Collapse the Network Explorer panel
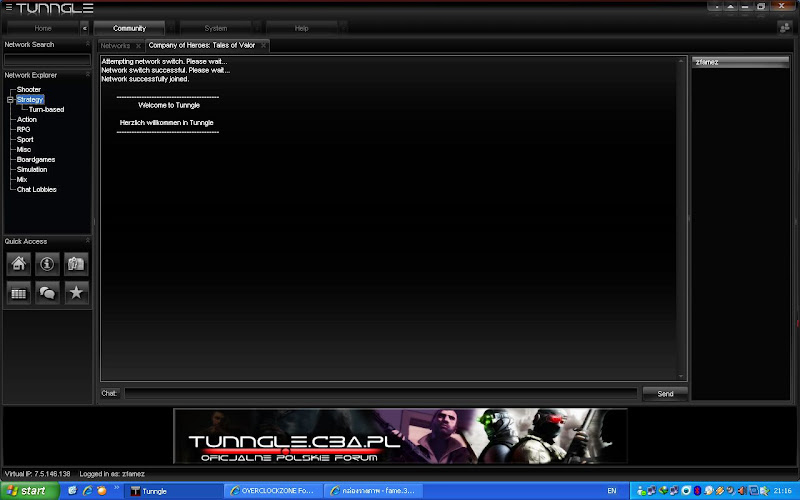This screenshot has width=800, height=500. [x=87, y=75]
